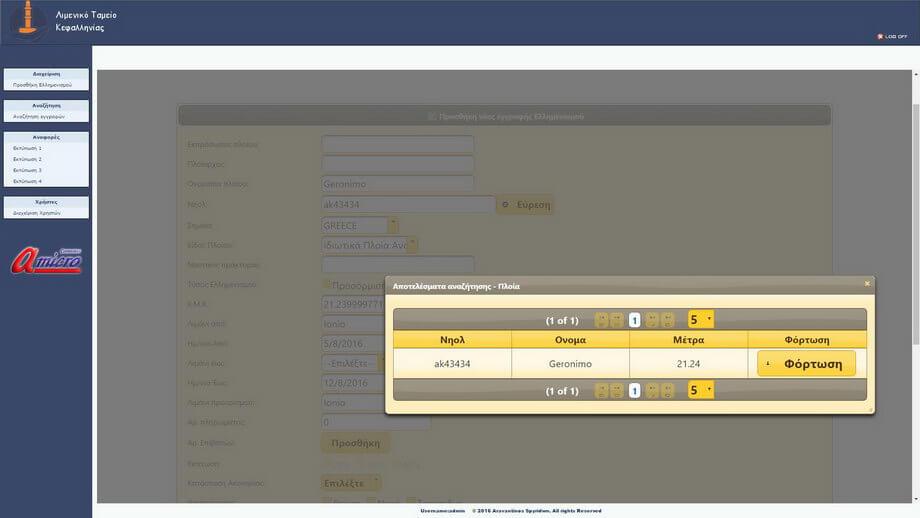The width and height of the screenshot is (920, 518).
Task: Go to last page in top paginator
Action: (668, 320)
